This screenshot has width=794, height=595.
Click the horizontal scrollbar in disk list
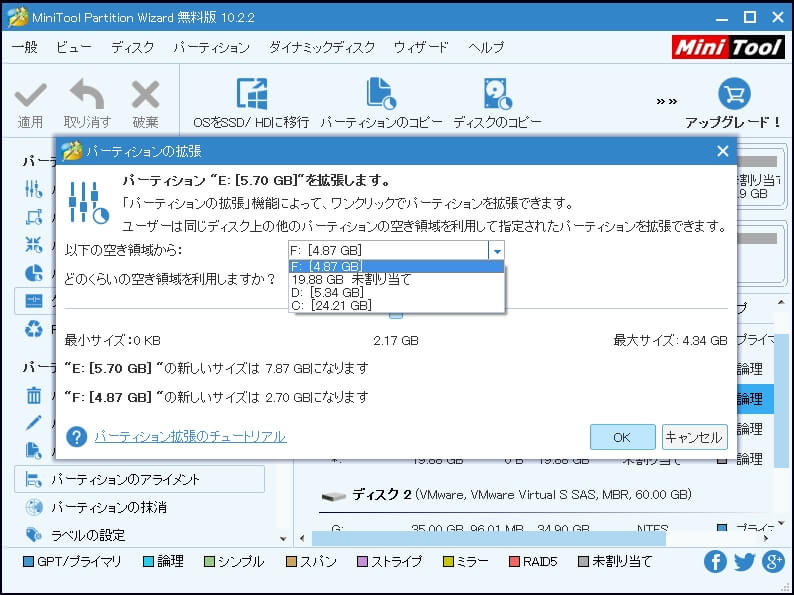pyautogui.click(x=489, y=538)
